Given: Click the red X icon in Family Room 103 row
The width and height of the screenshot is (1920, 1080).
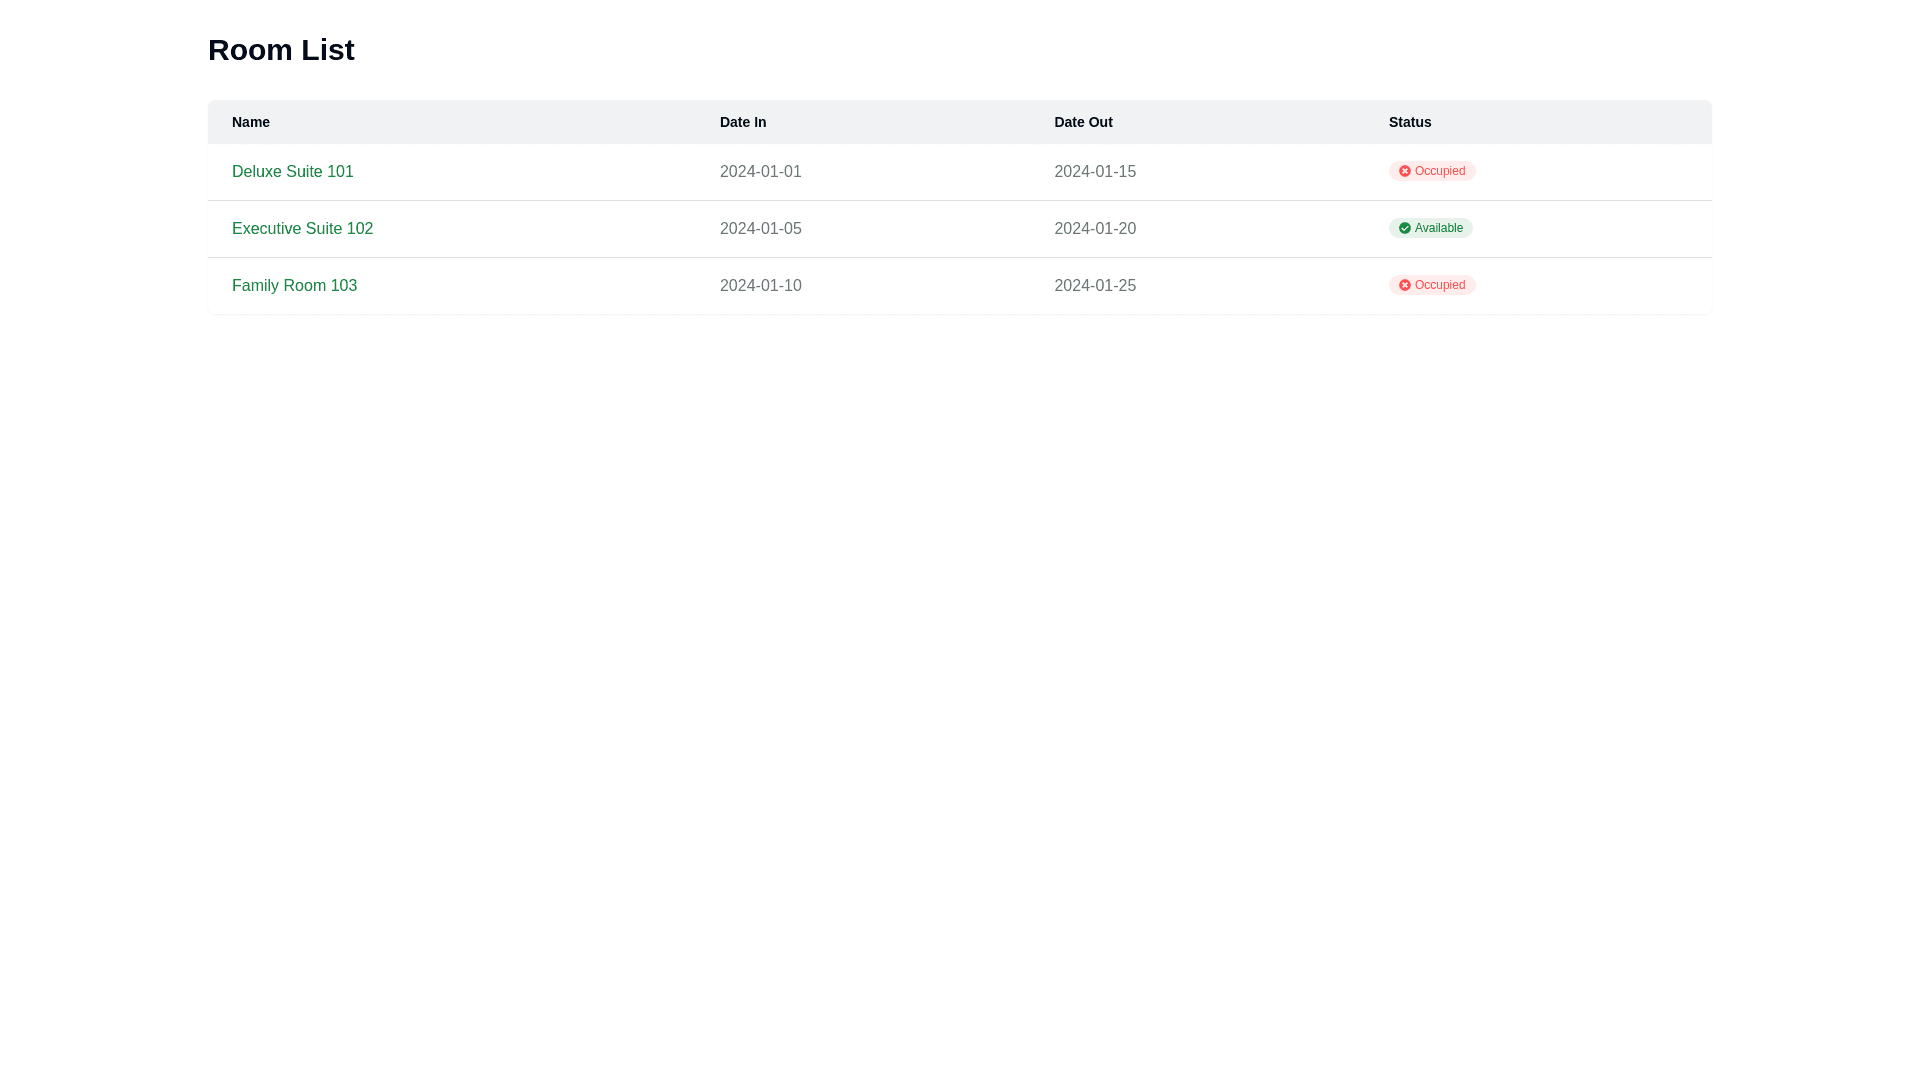Looking at the screenshot, I should [1404, 285].
